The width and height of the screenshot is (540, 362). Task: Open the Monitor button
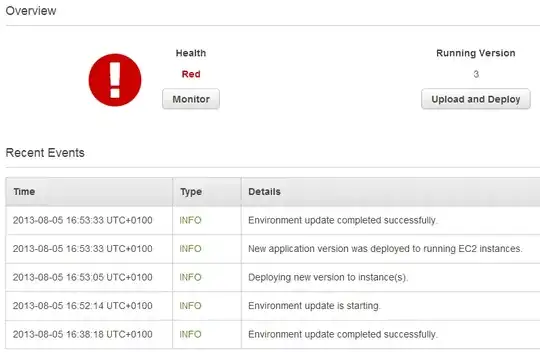191,99
